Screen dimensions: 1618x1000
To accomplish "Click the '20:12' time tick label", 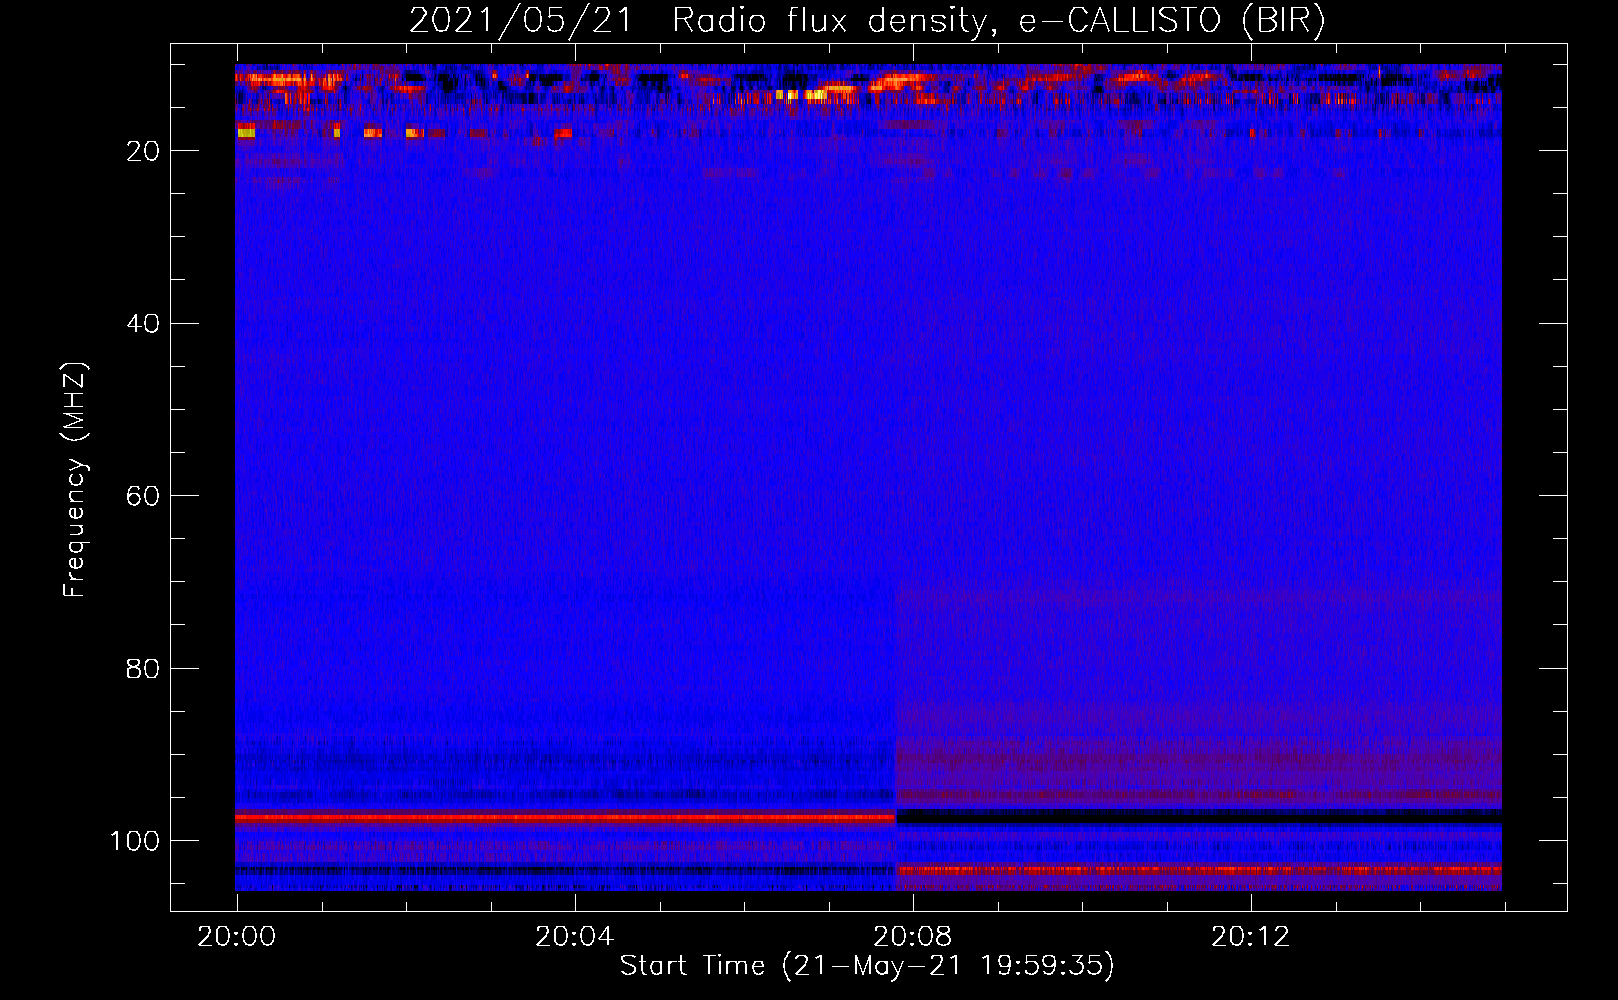I will point(1250,937).
